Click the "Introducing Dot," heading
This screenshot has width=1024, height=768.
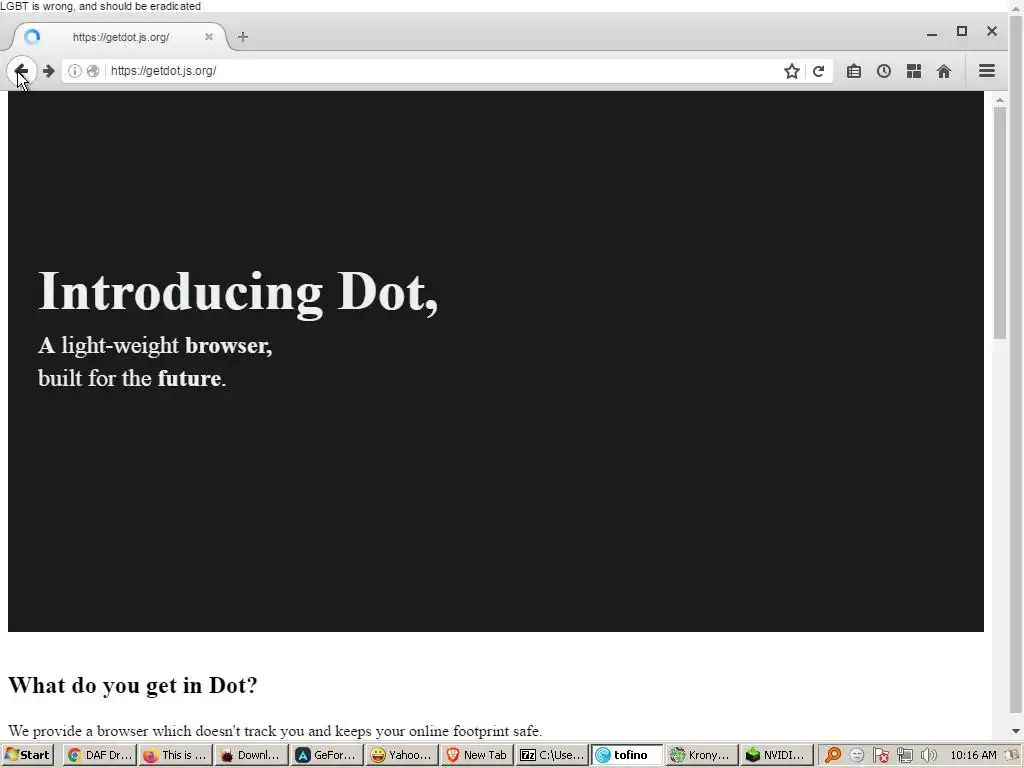(238, 292)
